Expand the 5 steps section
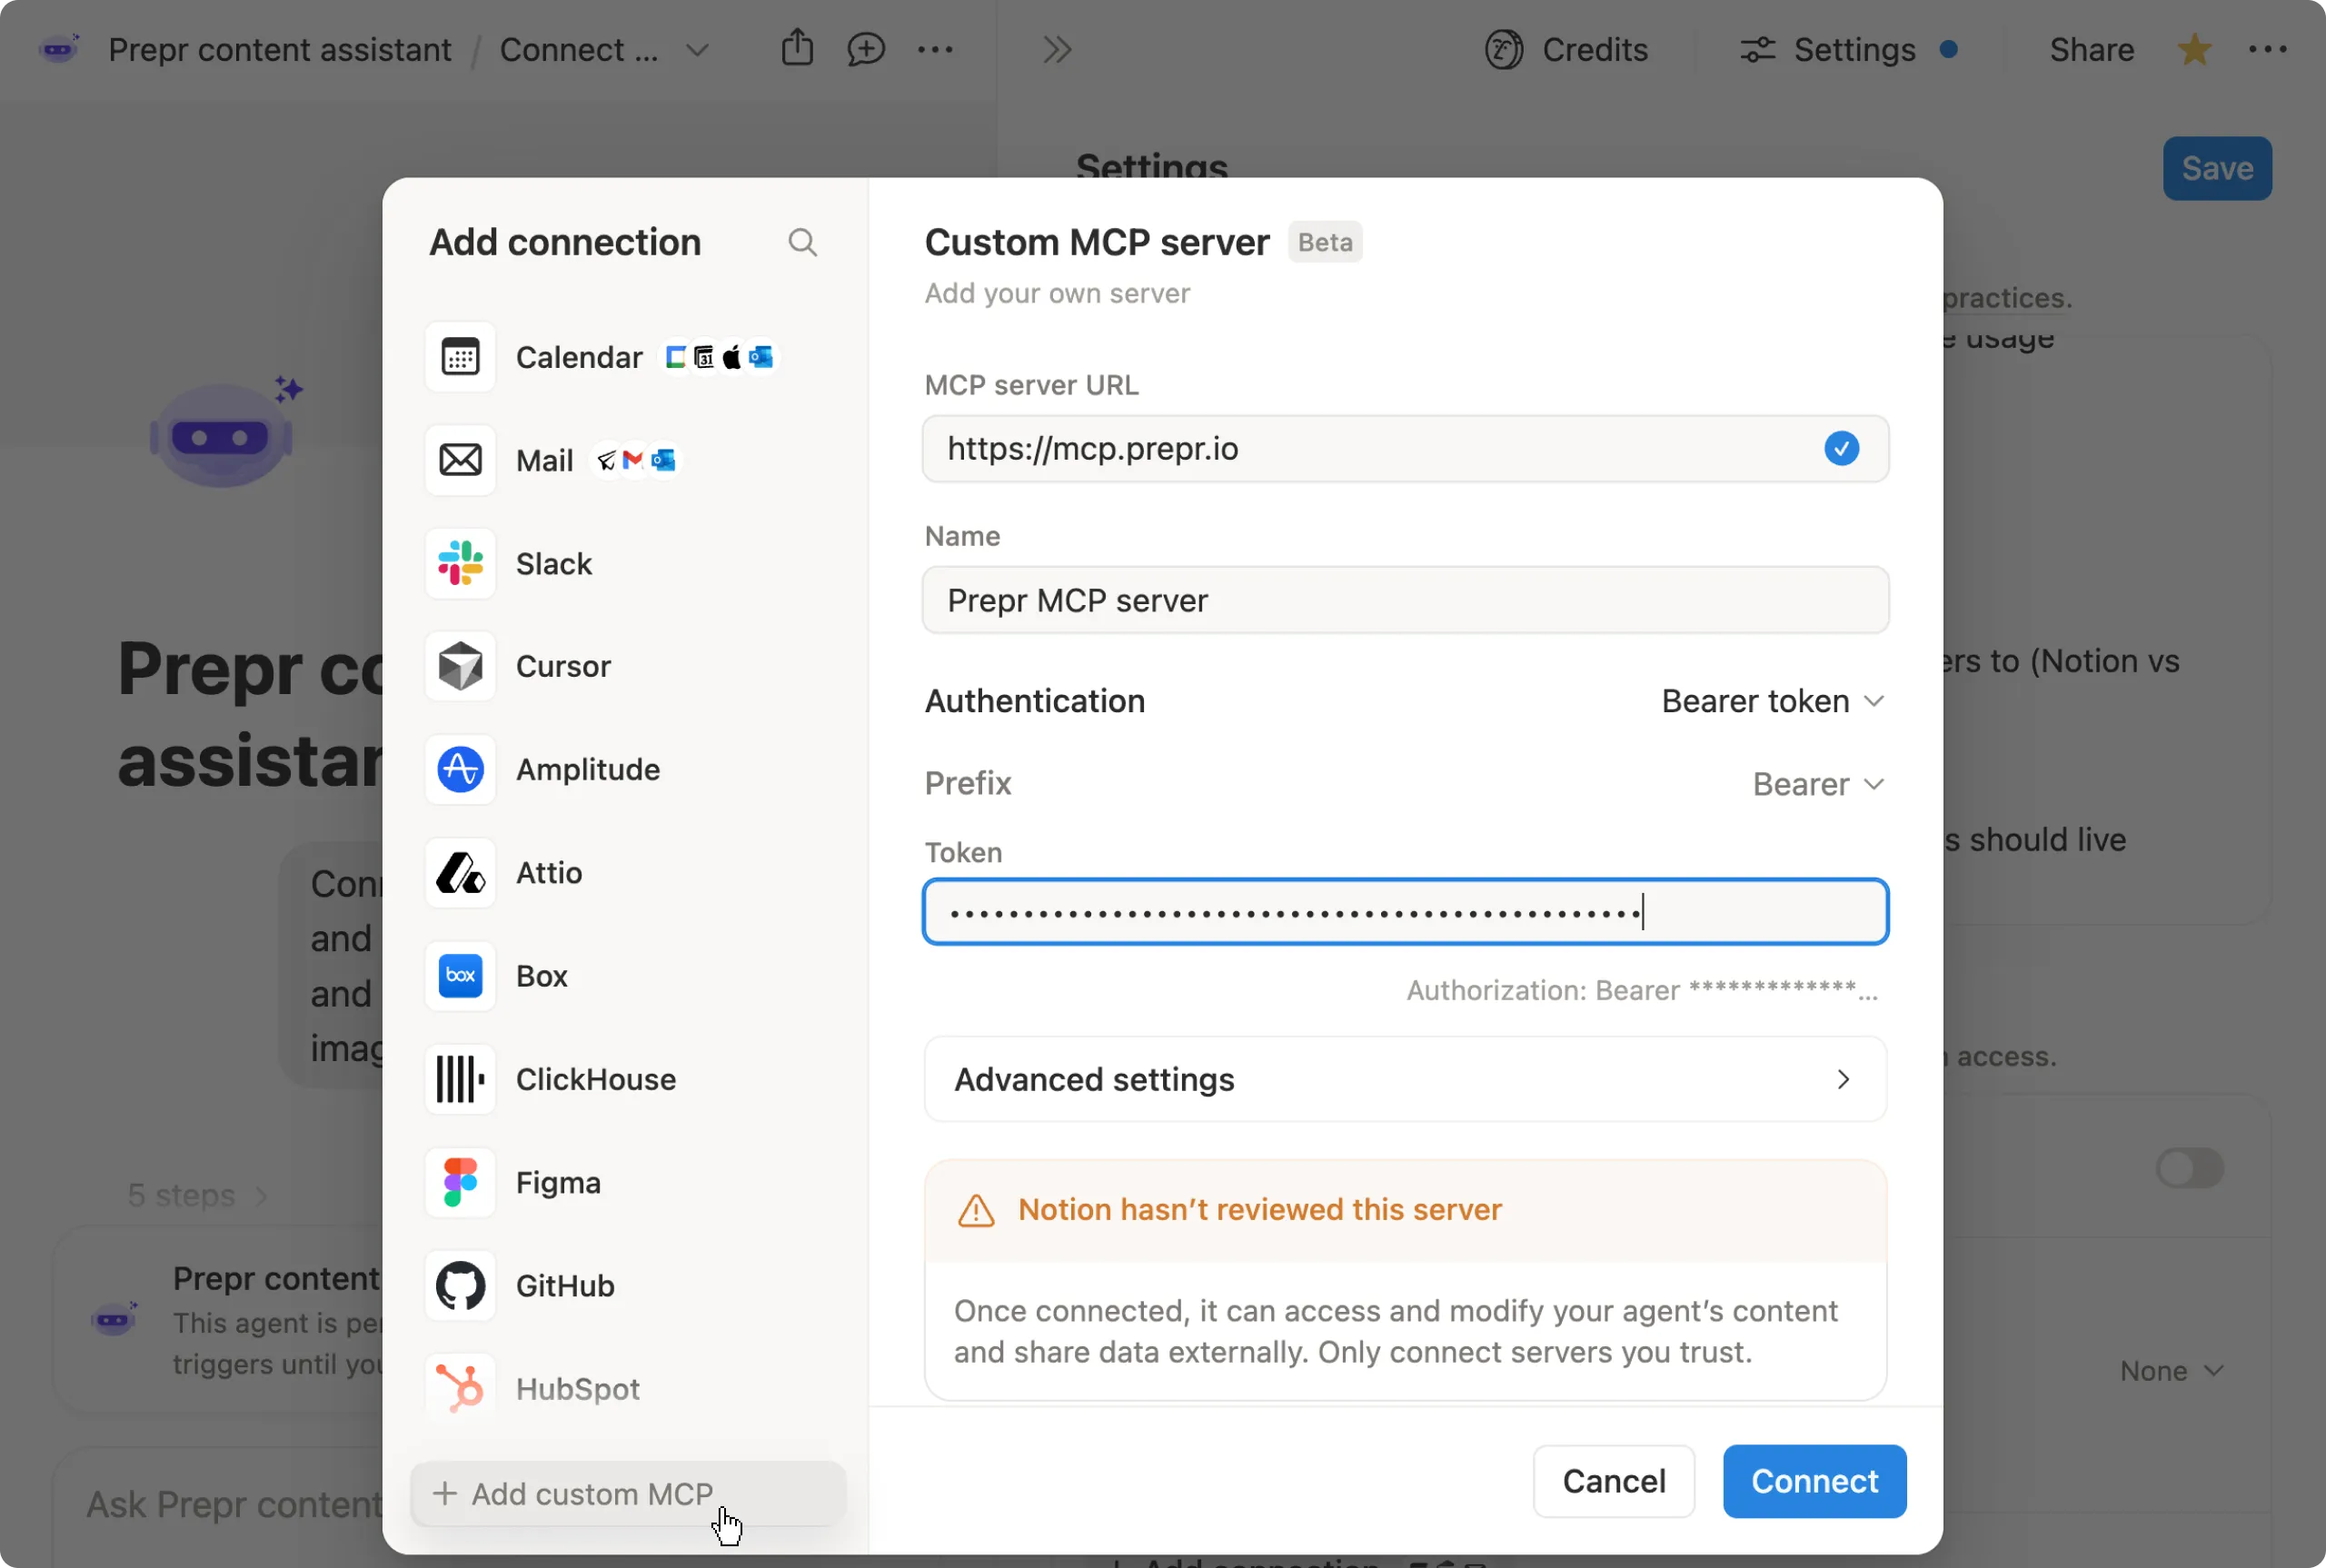The height and width of the screenshot is (1568, 2326). tap(197, 1195)
